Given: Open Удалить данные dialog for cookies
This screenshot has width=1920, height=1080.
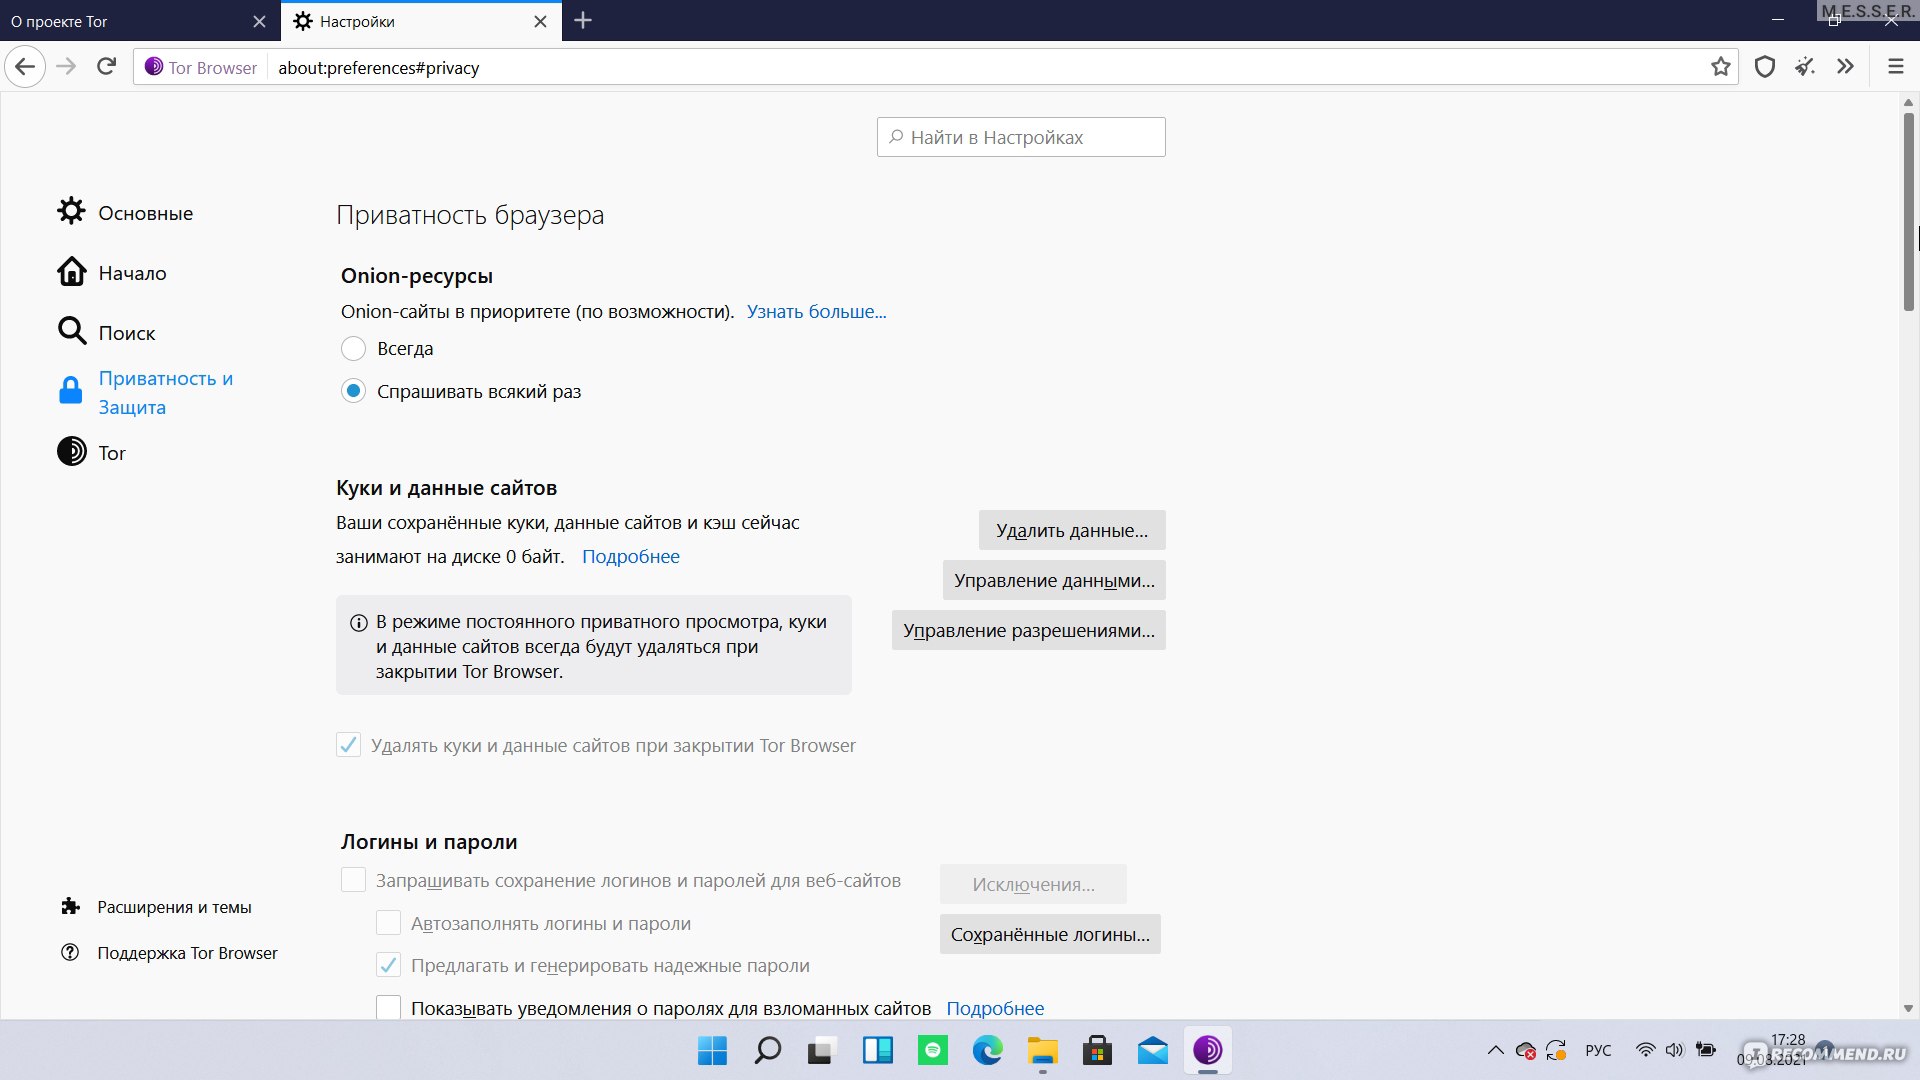Looking at the screenshot, I should pos(1071,529).
